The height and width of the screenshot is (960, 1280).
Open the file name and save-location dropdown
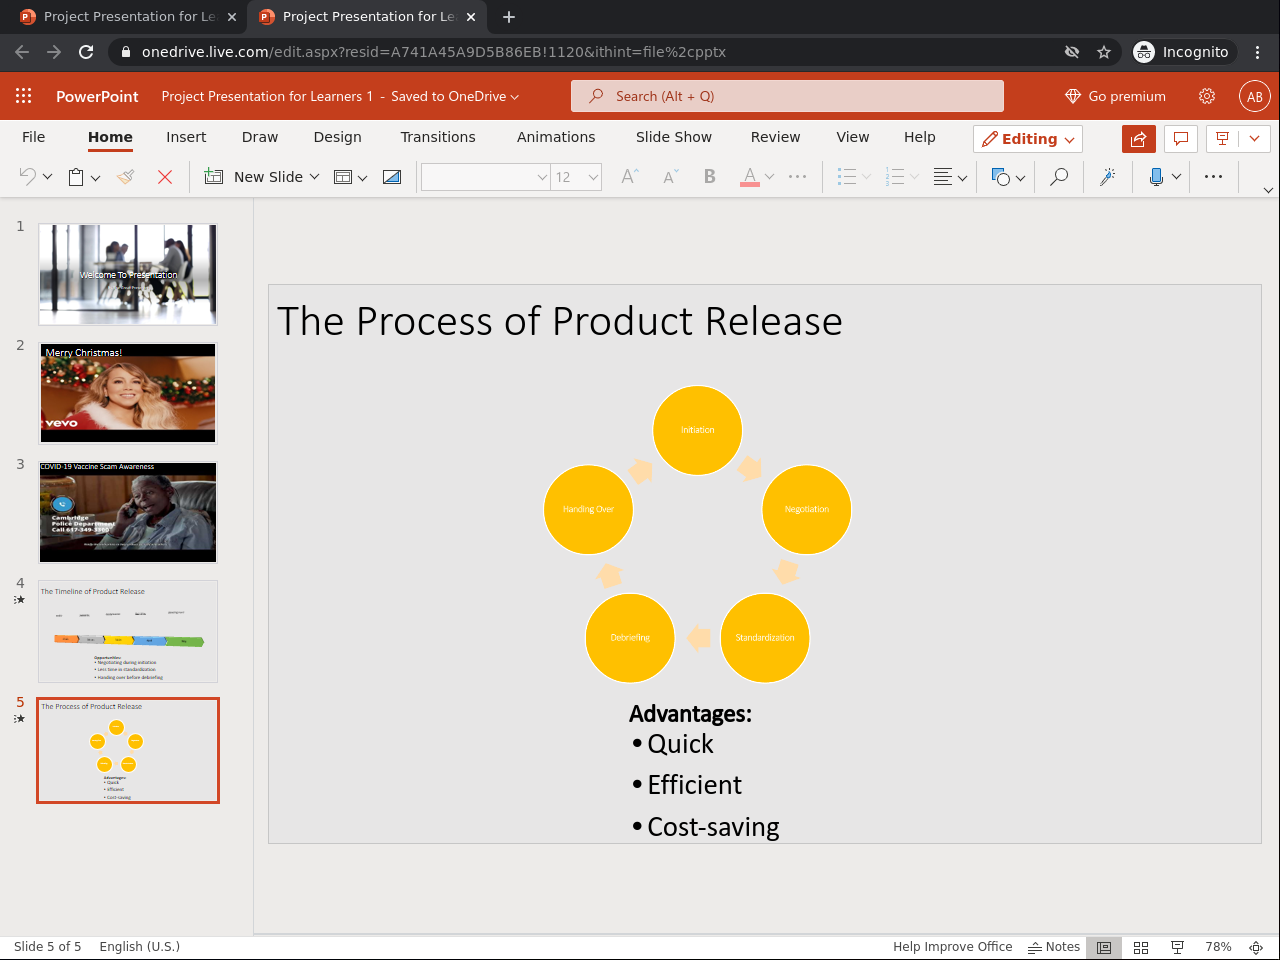(340, 96)
